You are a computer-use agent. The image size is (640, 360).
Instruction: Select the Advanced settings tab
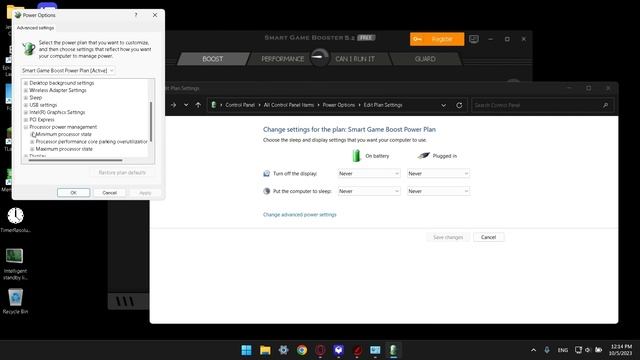(x=35, y=28)
